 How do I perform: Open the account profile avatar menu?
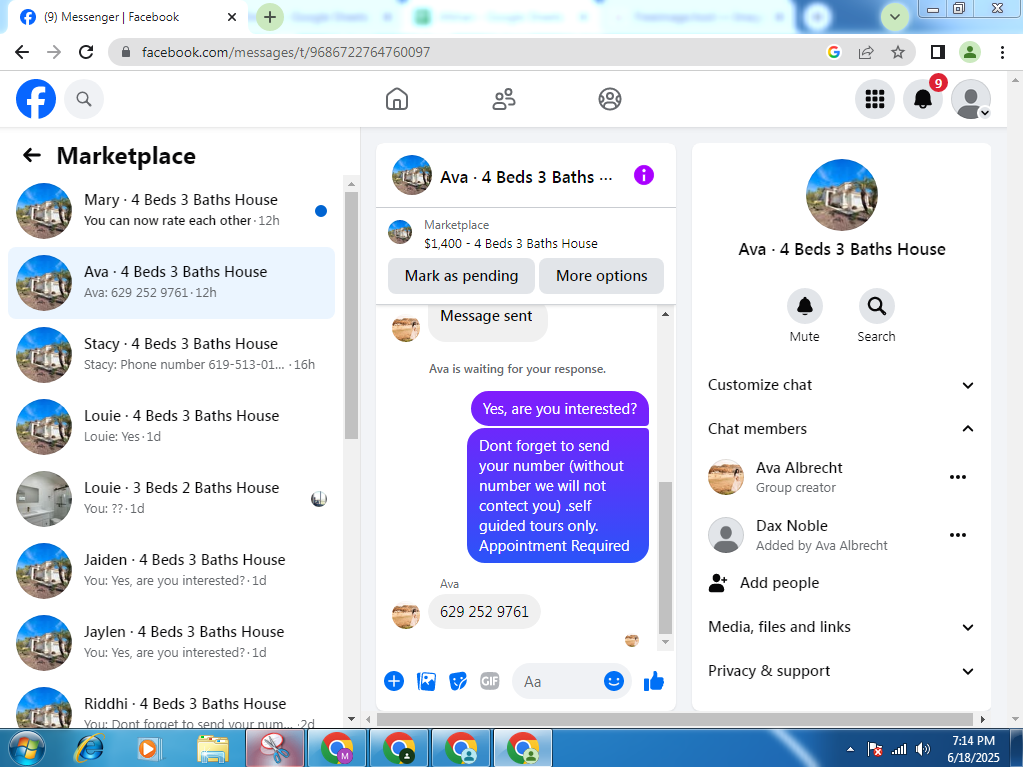(971, 99)
